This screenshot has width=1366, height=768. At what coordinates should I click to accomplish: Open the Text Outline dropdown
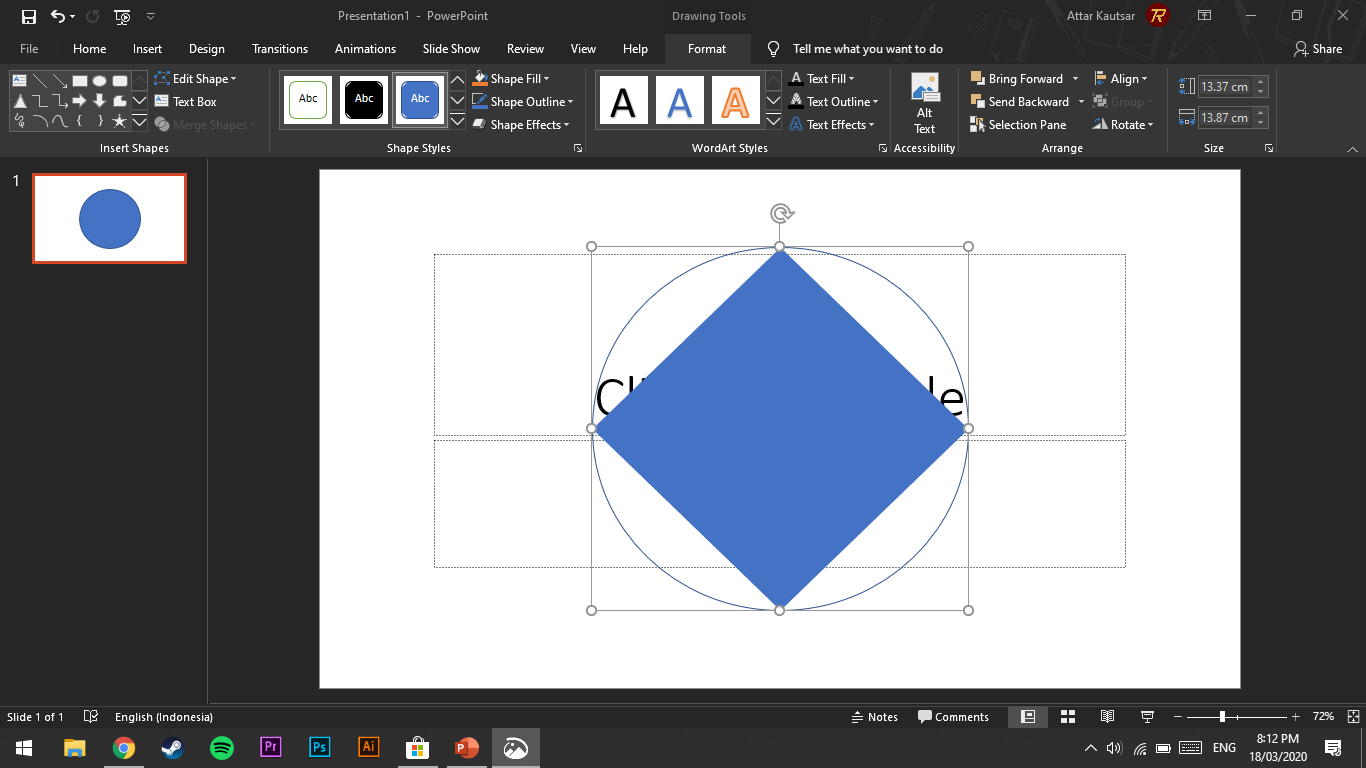click(833, 102)
